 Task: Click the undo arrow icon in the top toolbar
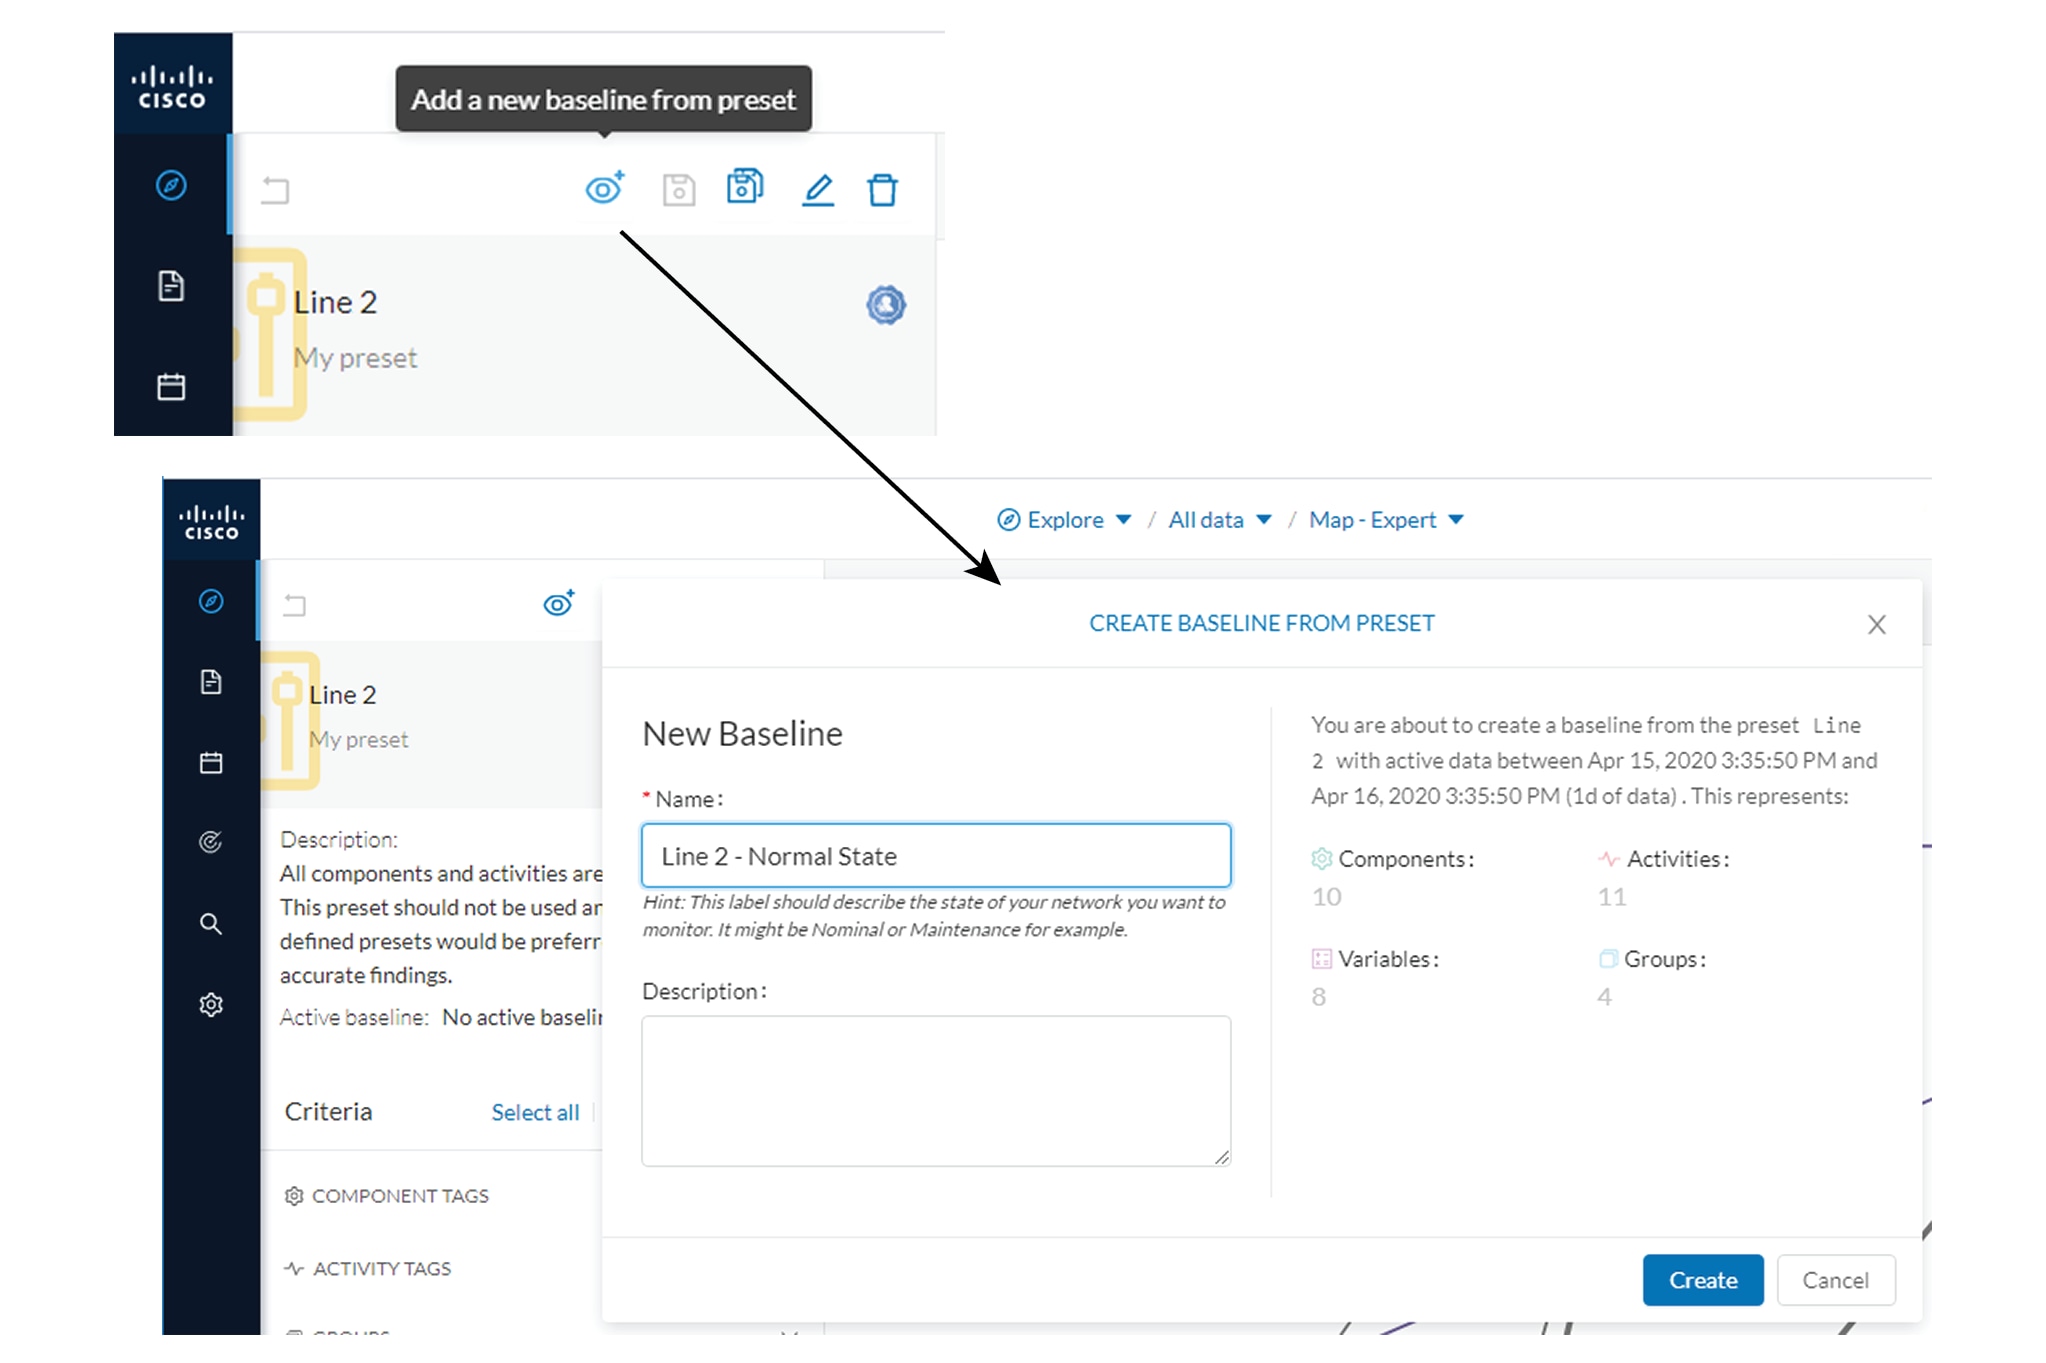pos(275,190)
